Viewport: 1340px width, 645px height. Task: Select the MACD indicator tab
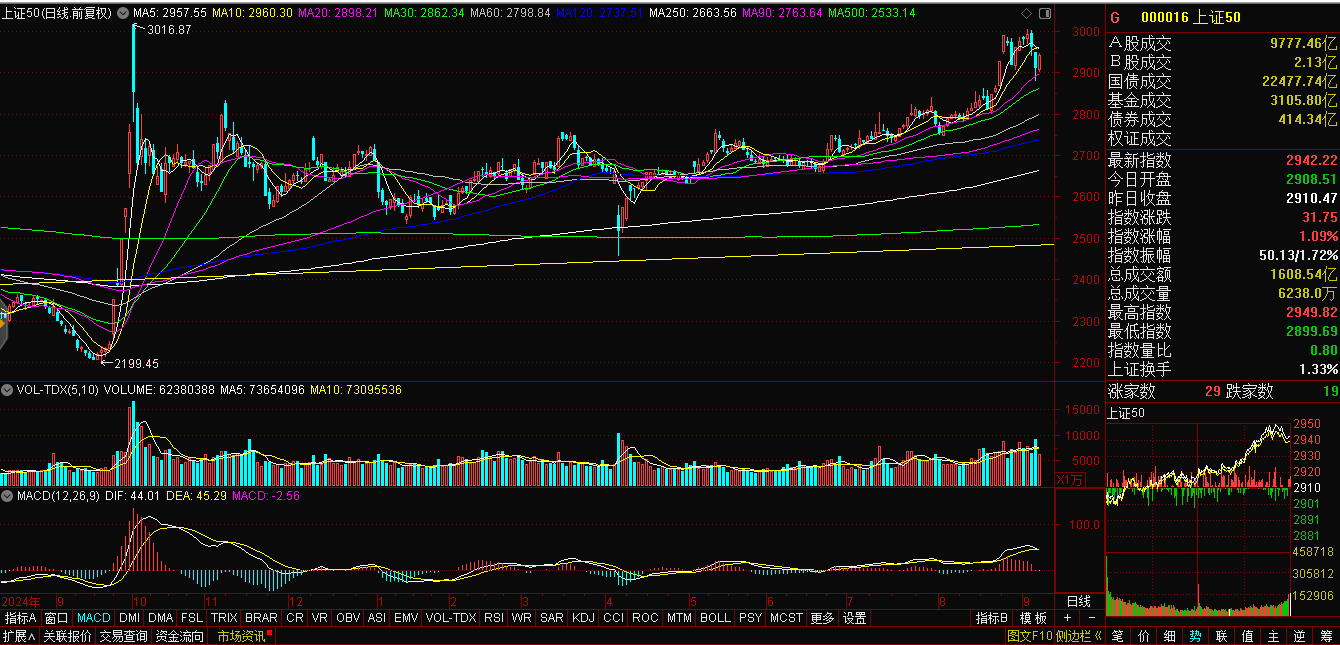click(x=94, y=618)
